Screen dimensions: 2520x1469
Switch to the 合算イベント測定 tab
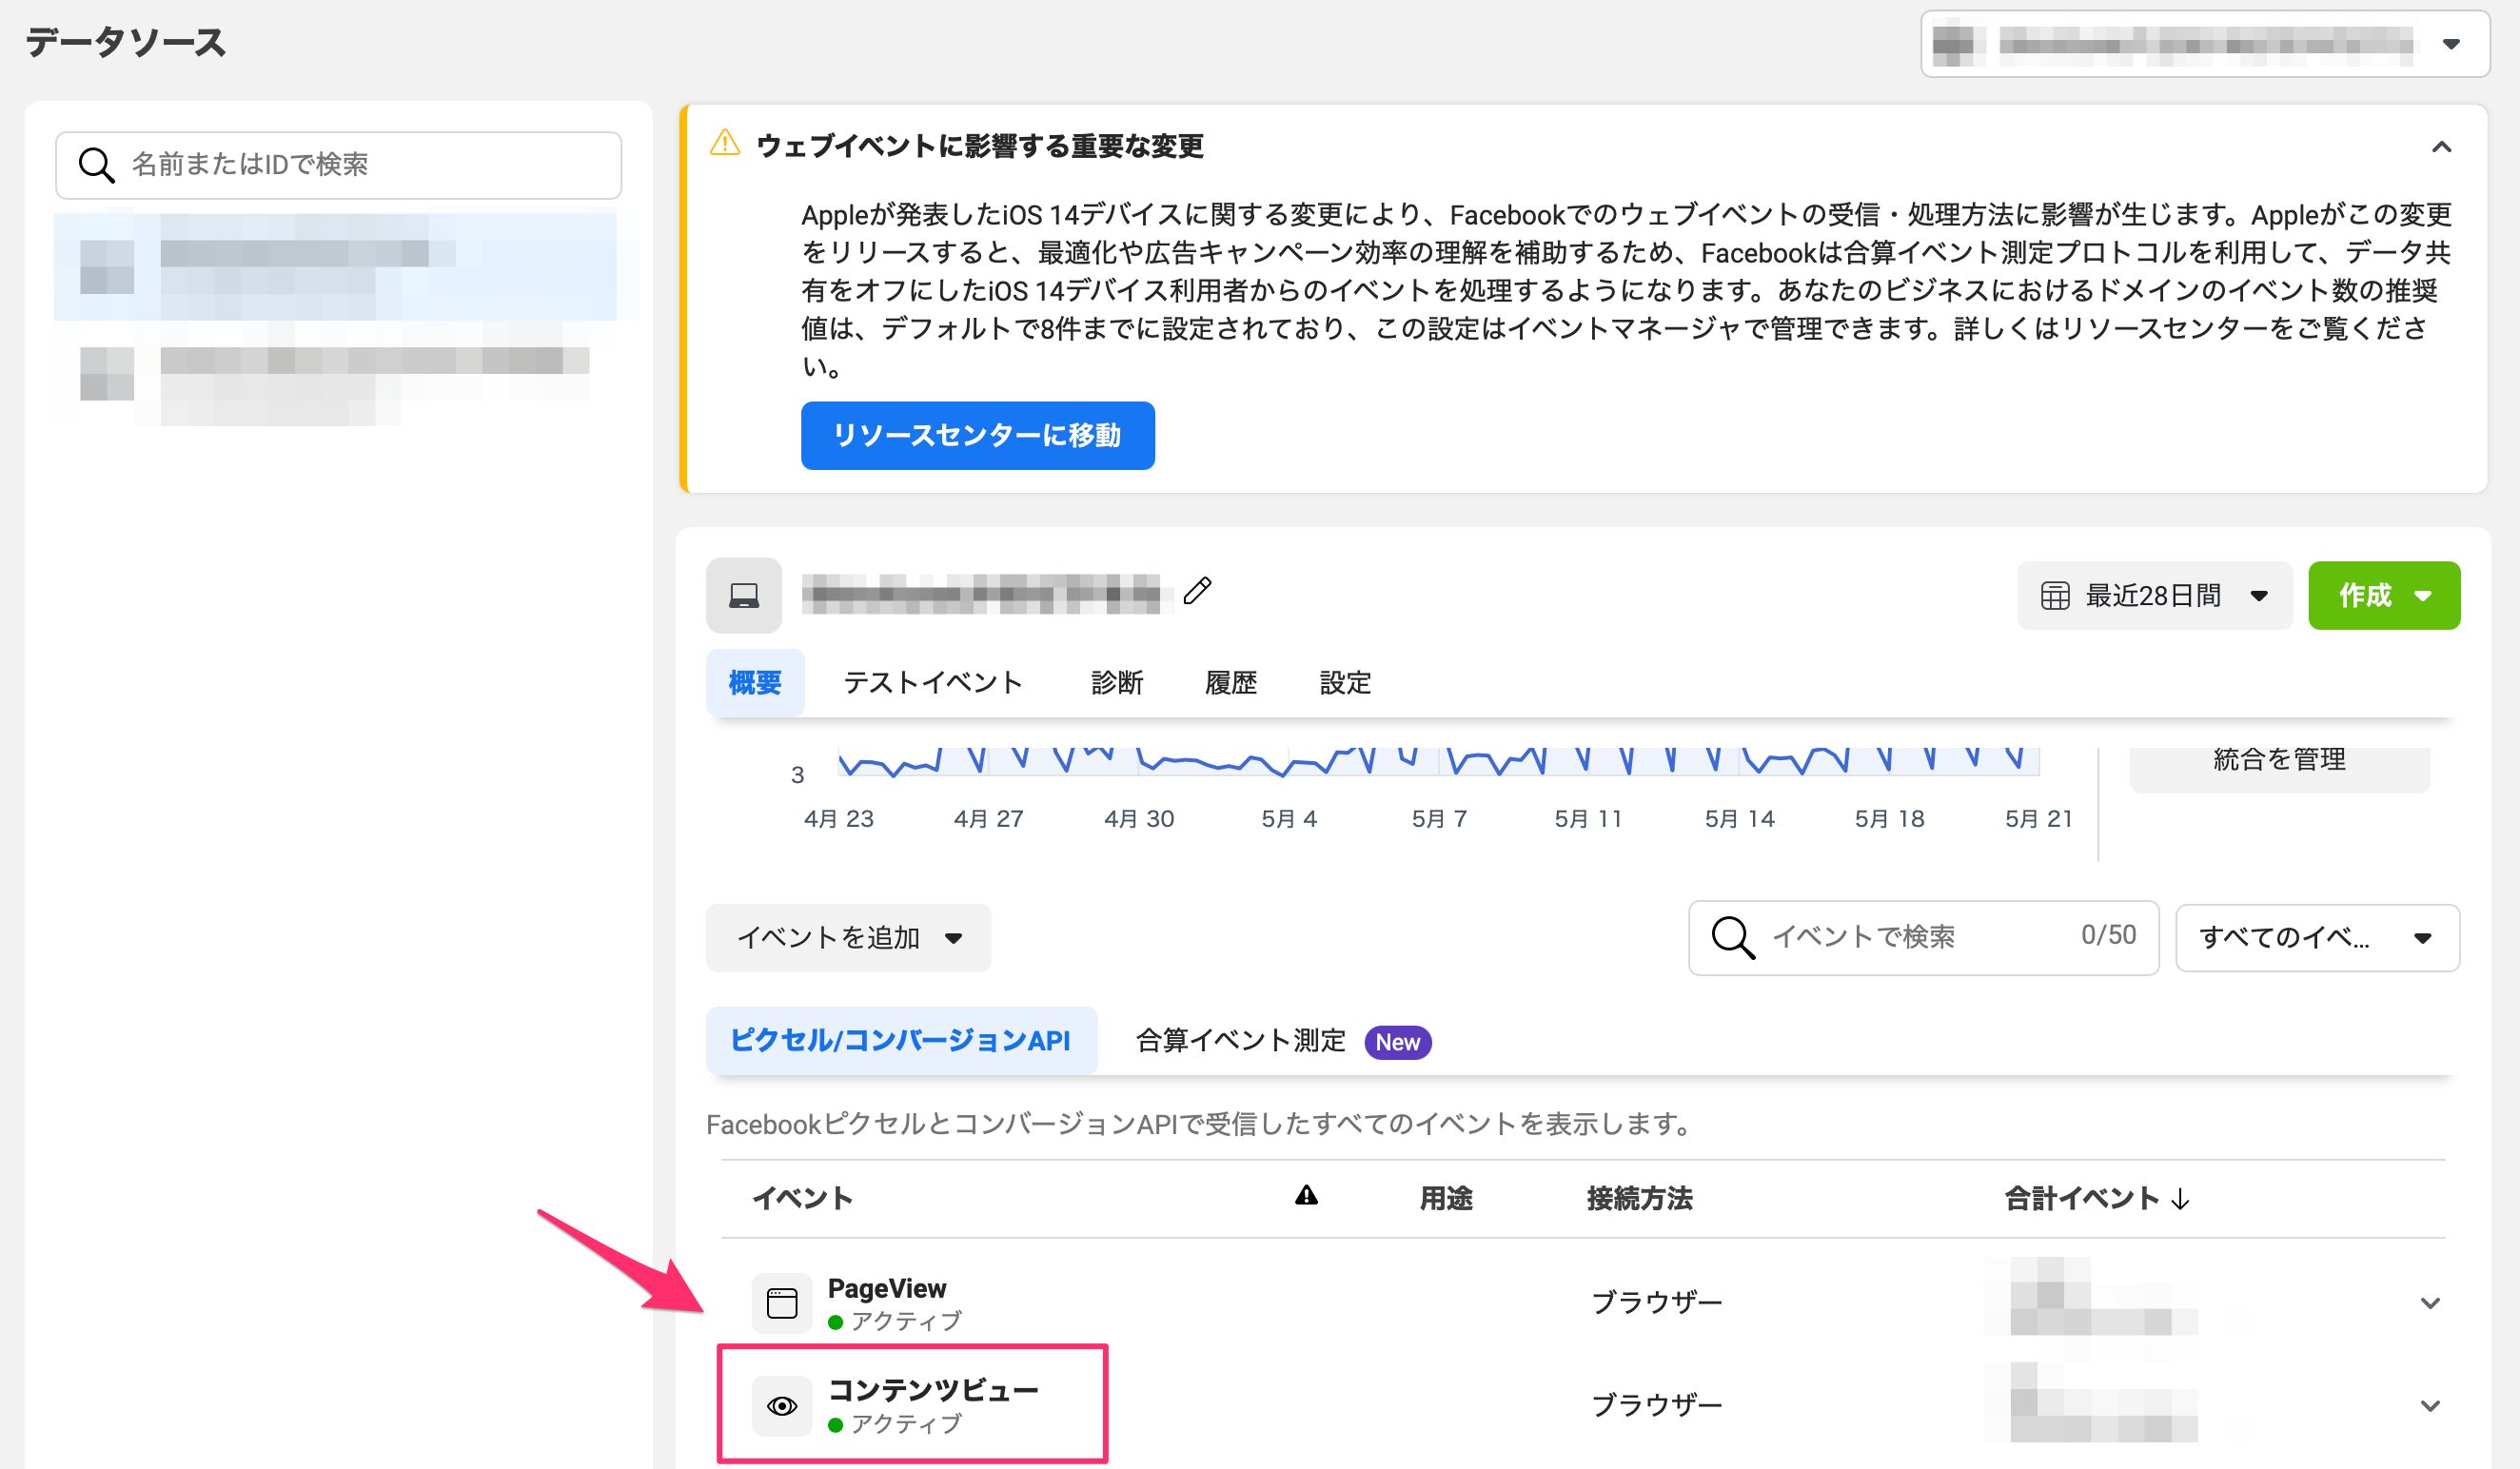1240,1041
